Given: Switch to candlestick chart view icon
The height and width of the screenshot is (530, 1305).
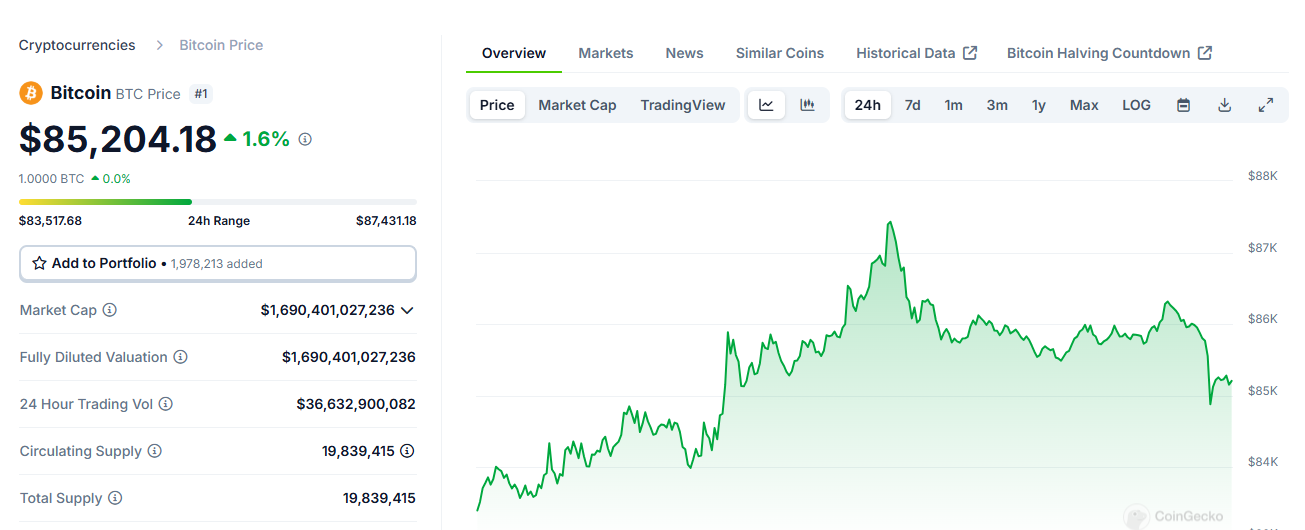Looking at the screenshot, I should point(807,105).
